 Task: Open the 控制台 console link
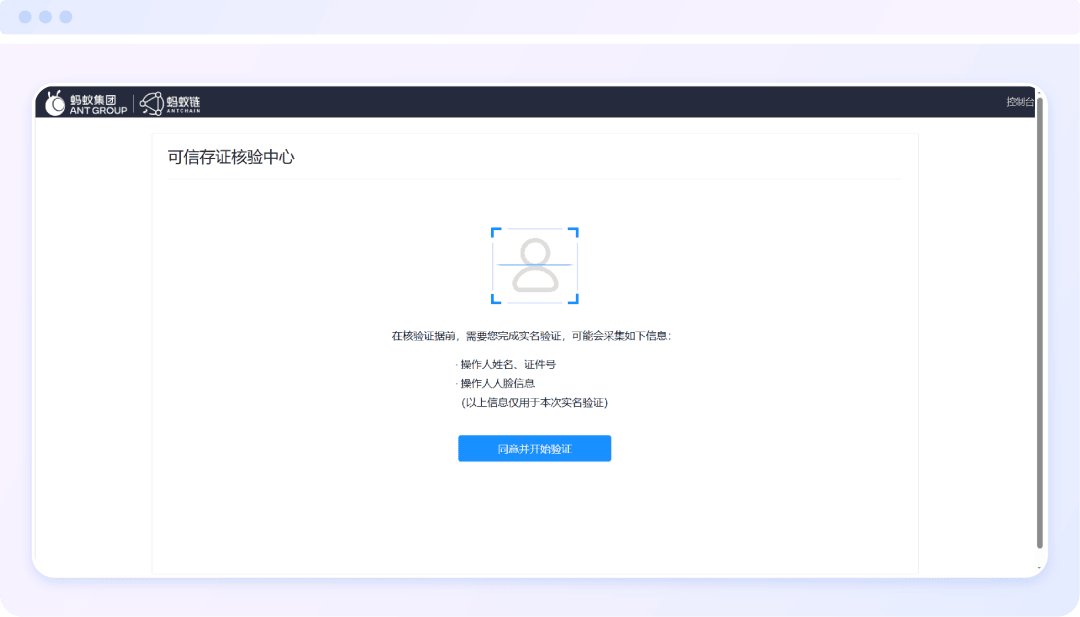point(1020,102)
